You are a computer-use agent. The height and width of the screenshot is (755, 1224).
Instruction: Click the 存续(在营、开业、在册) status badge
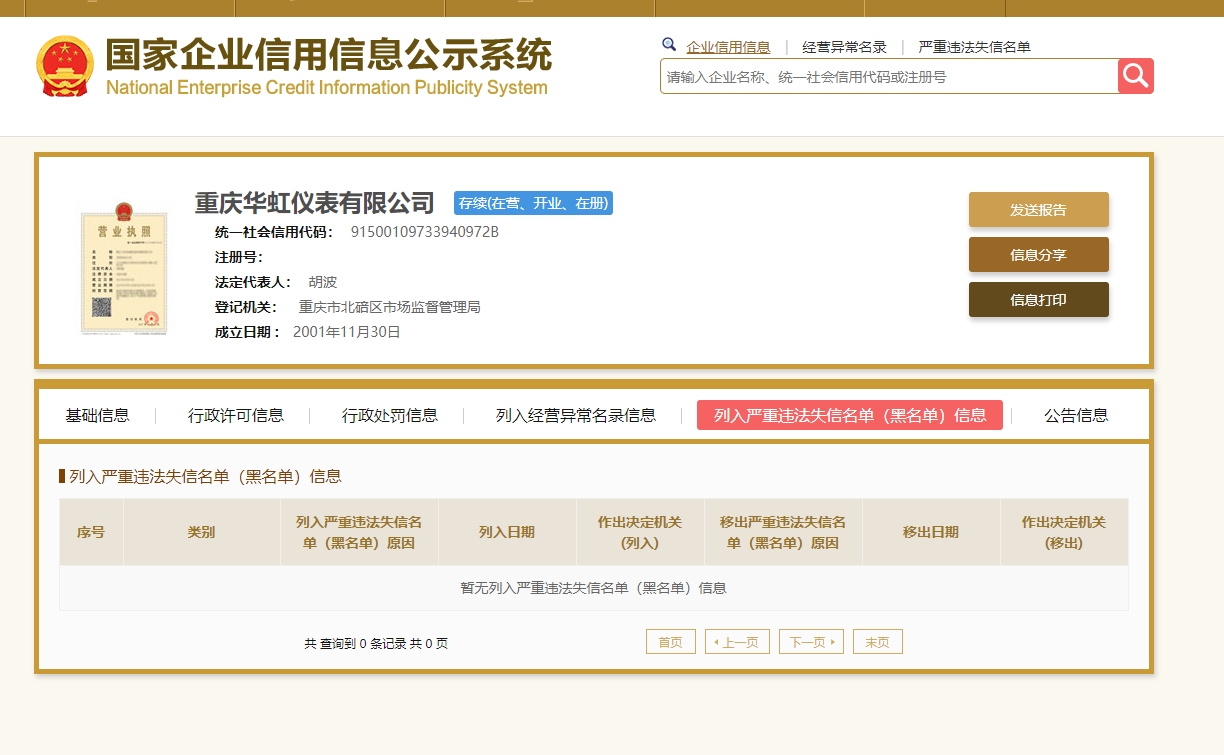533,203
